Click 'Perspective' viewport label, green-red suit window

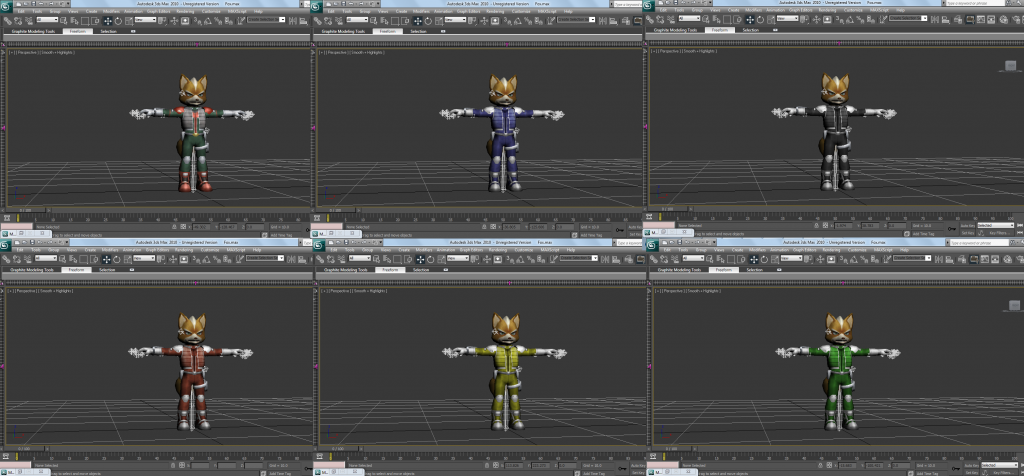[x=26, y=52]
